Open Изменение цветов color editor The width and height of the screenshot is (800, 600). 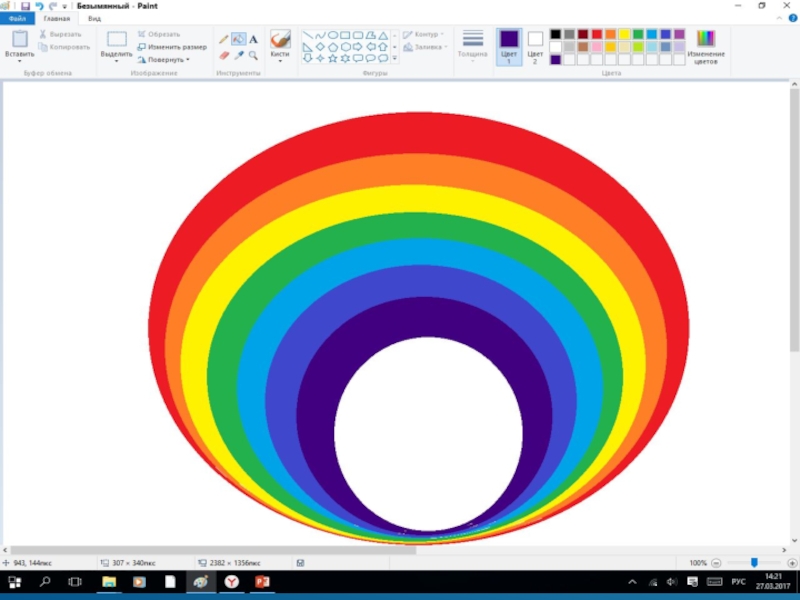(x=706, y=46)
